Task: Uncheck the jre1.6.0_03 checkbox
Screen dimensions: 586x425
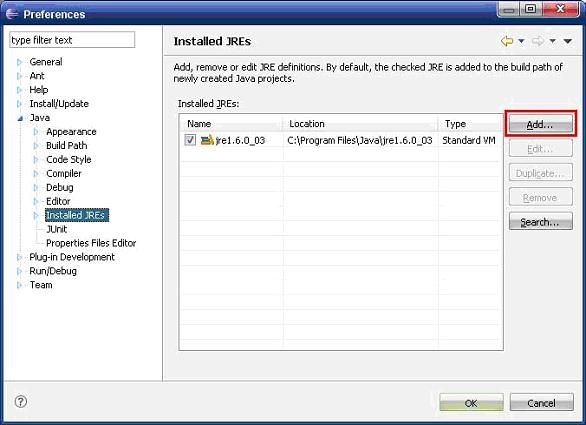Action: (190, 140)
